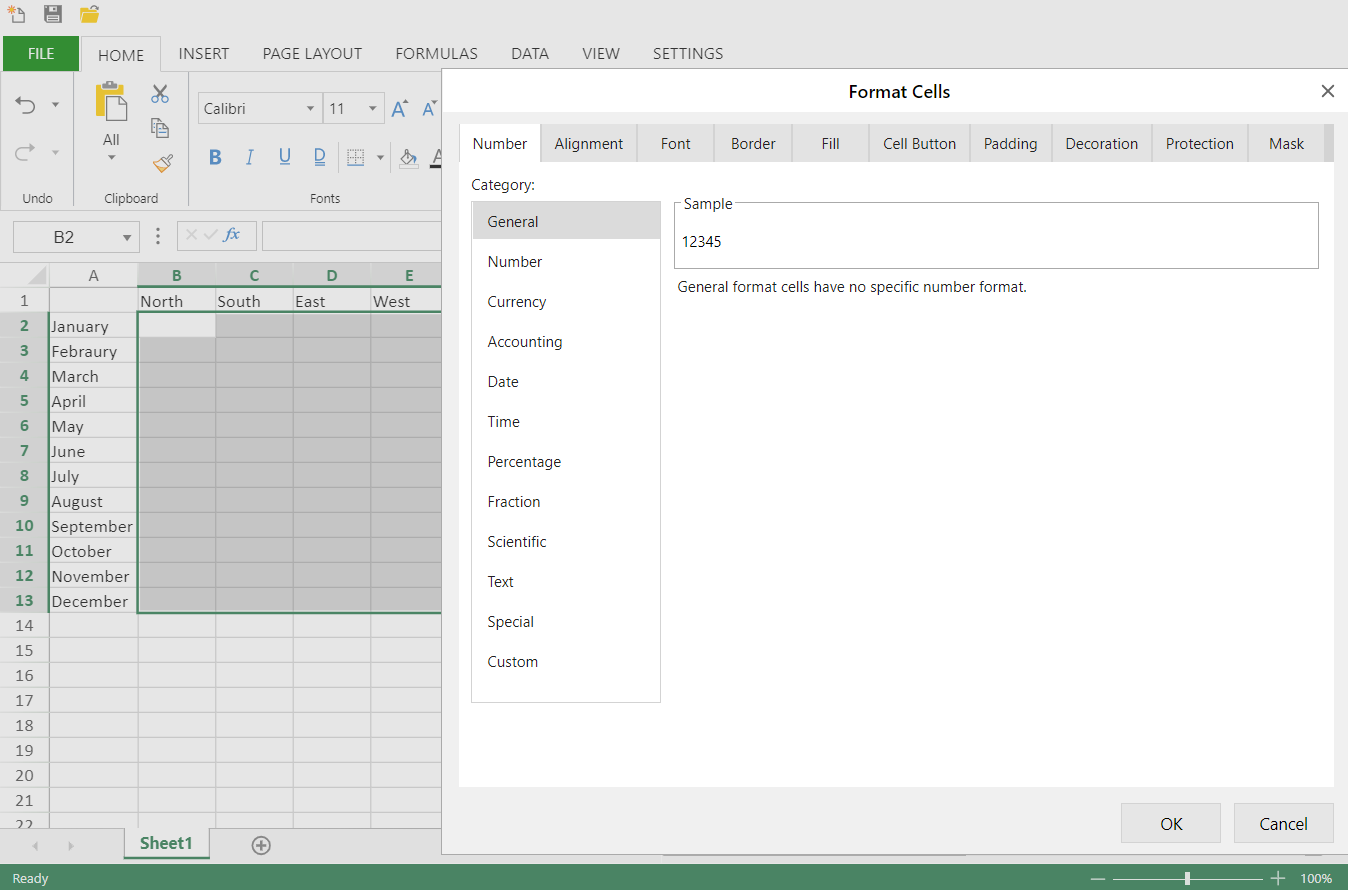Click the zoom in plus icon
The height and width of the screenshot is (890, 1348).
click(1277, 878)
